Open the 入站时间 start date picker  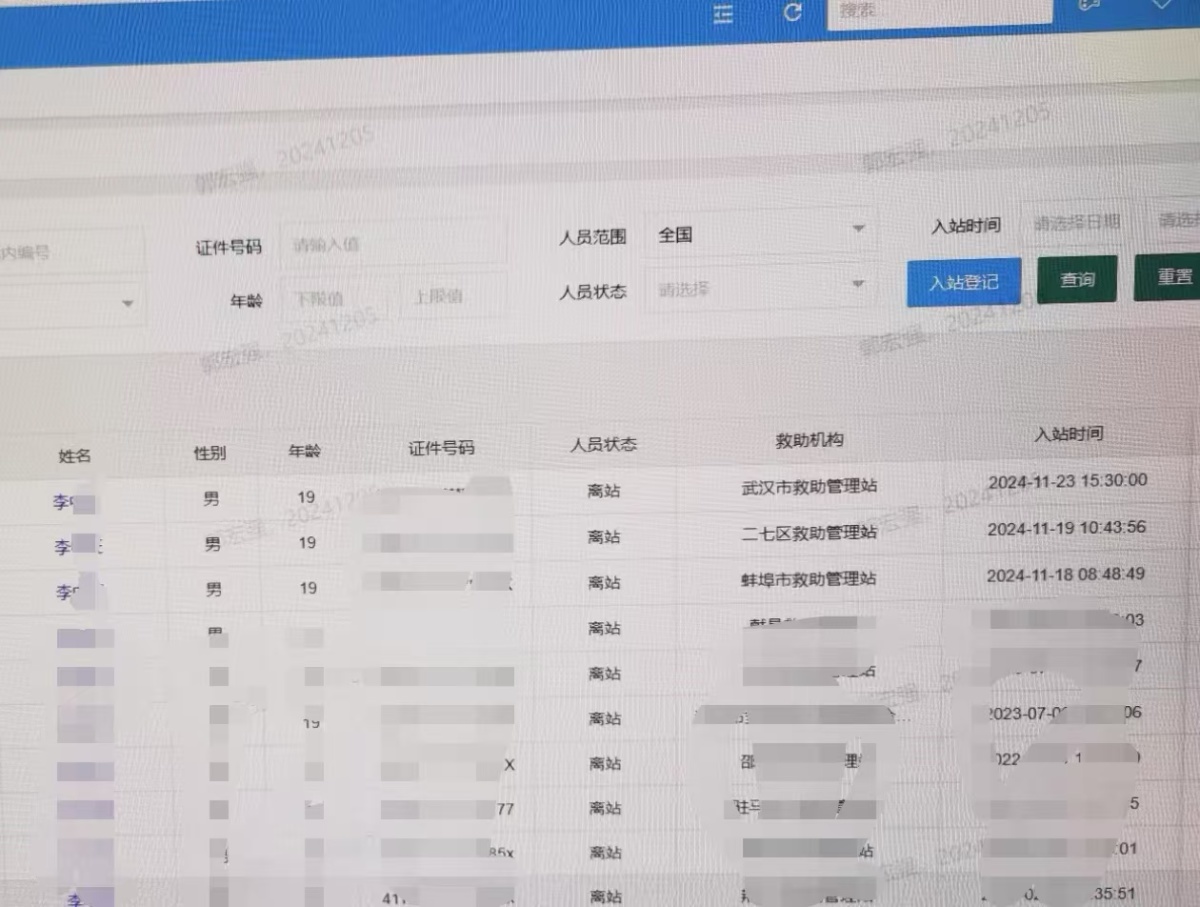point(1077,223)
